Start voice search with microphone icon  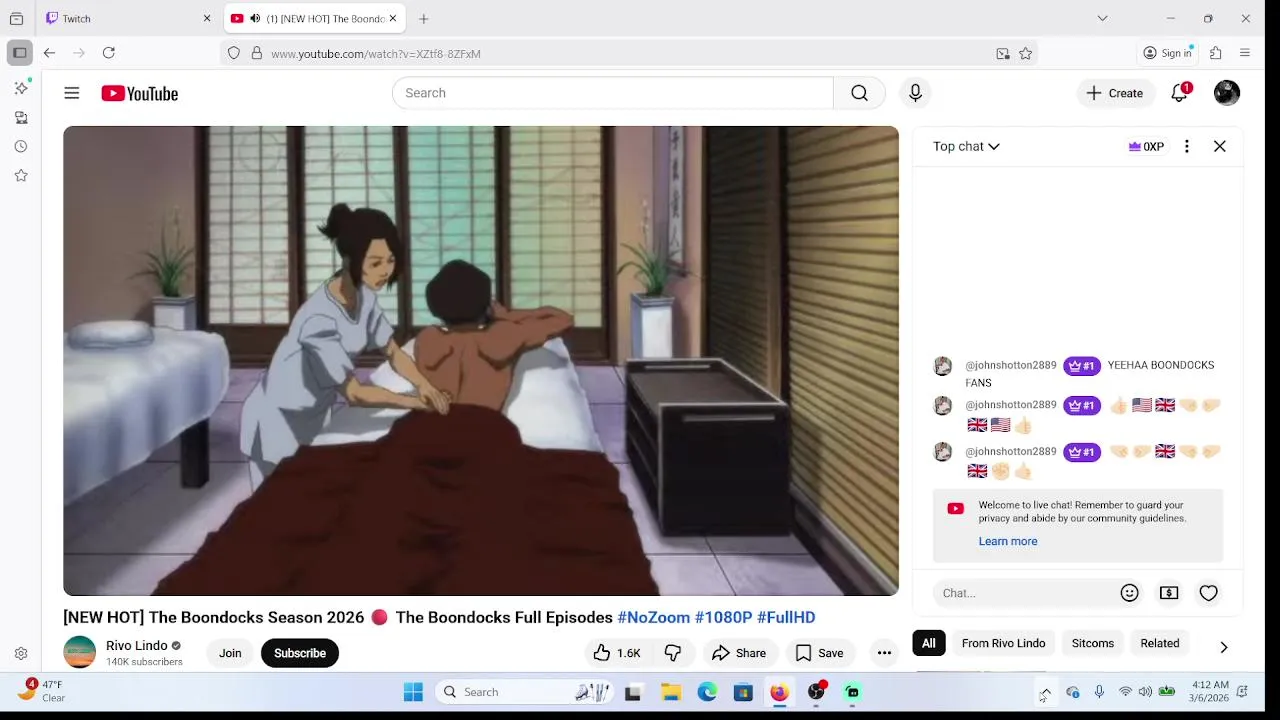915,93
